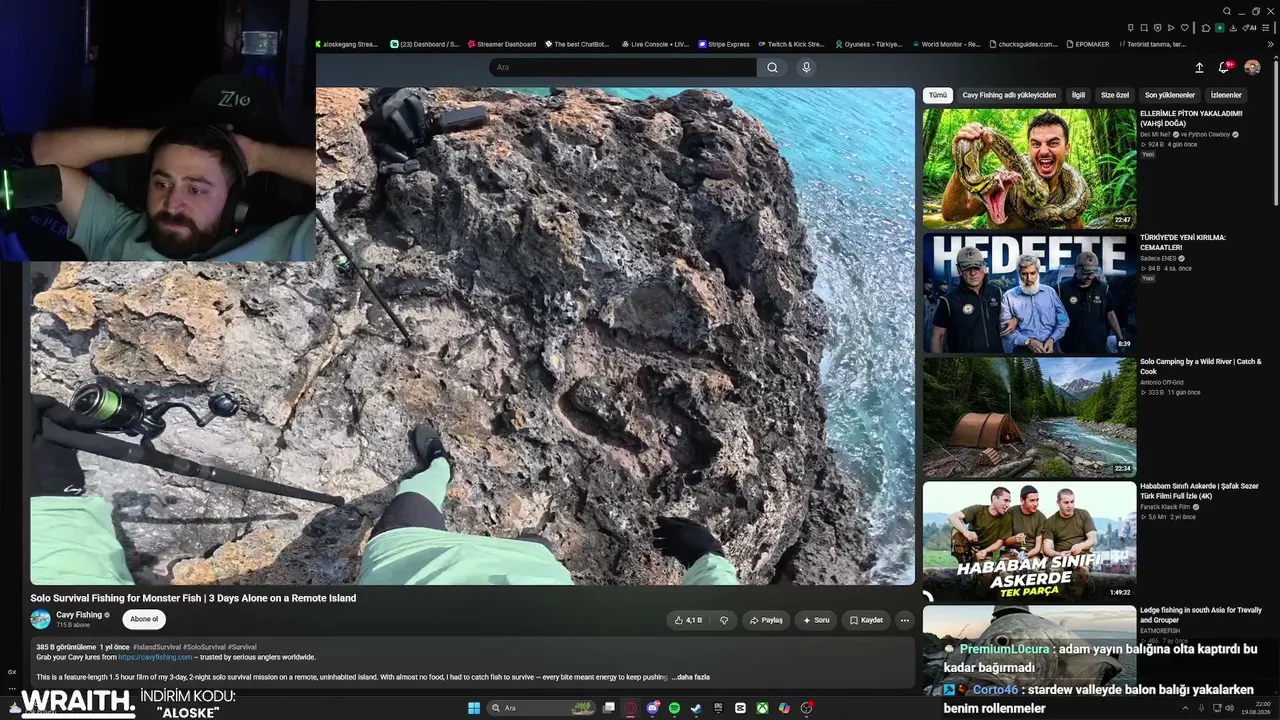Screen dimensions: 1280x720
Task: Open Discord from the taskbar
Action: pyautogui.click(x=653, y=708)
